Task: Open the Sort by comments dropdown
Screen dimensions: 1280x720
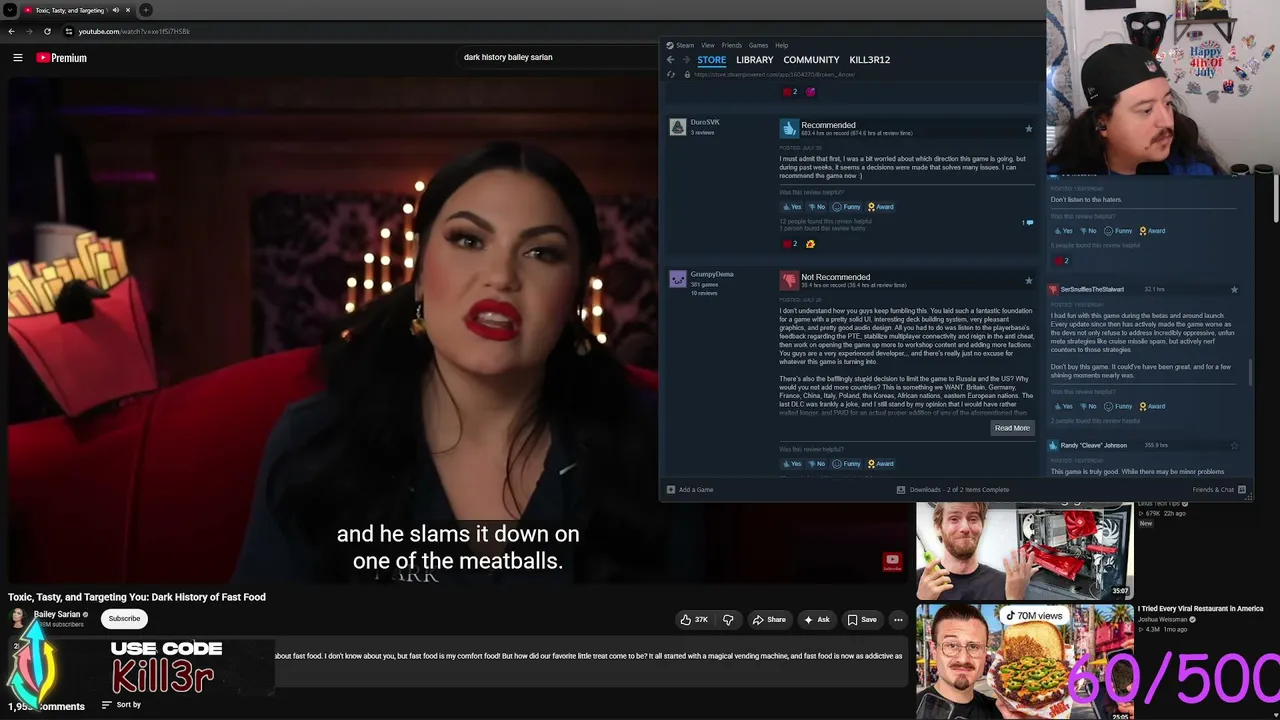Action: (121, 705)
